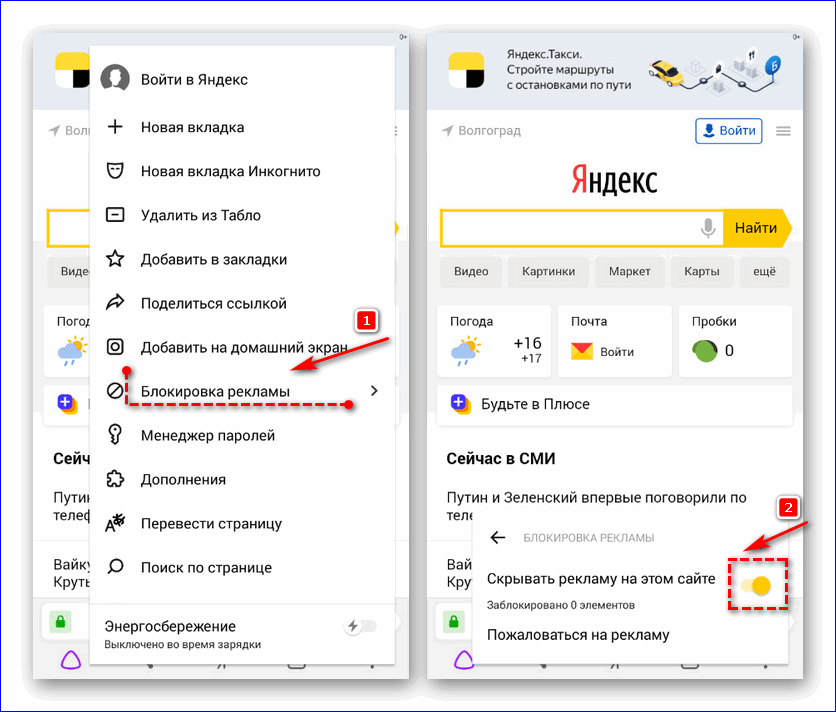The width and height of the screenshot is (836, 712).
Task: Click the star icon to add bookmark
Action: click(x=115, y=259)
